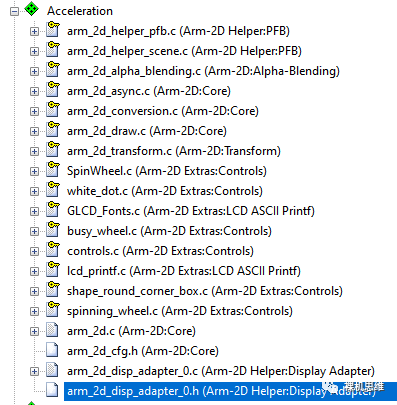Select the Acceleration group label
The width and height of the screenshot is (397, 405).
[80, 11]
